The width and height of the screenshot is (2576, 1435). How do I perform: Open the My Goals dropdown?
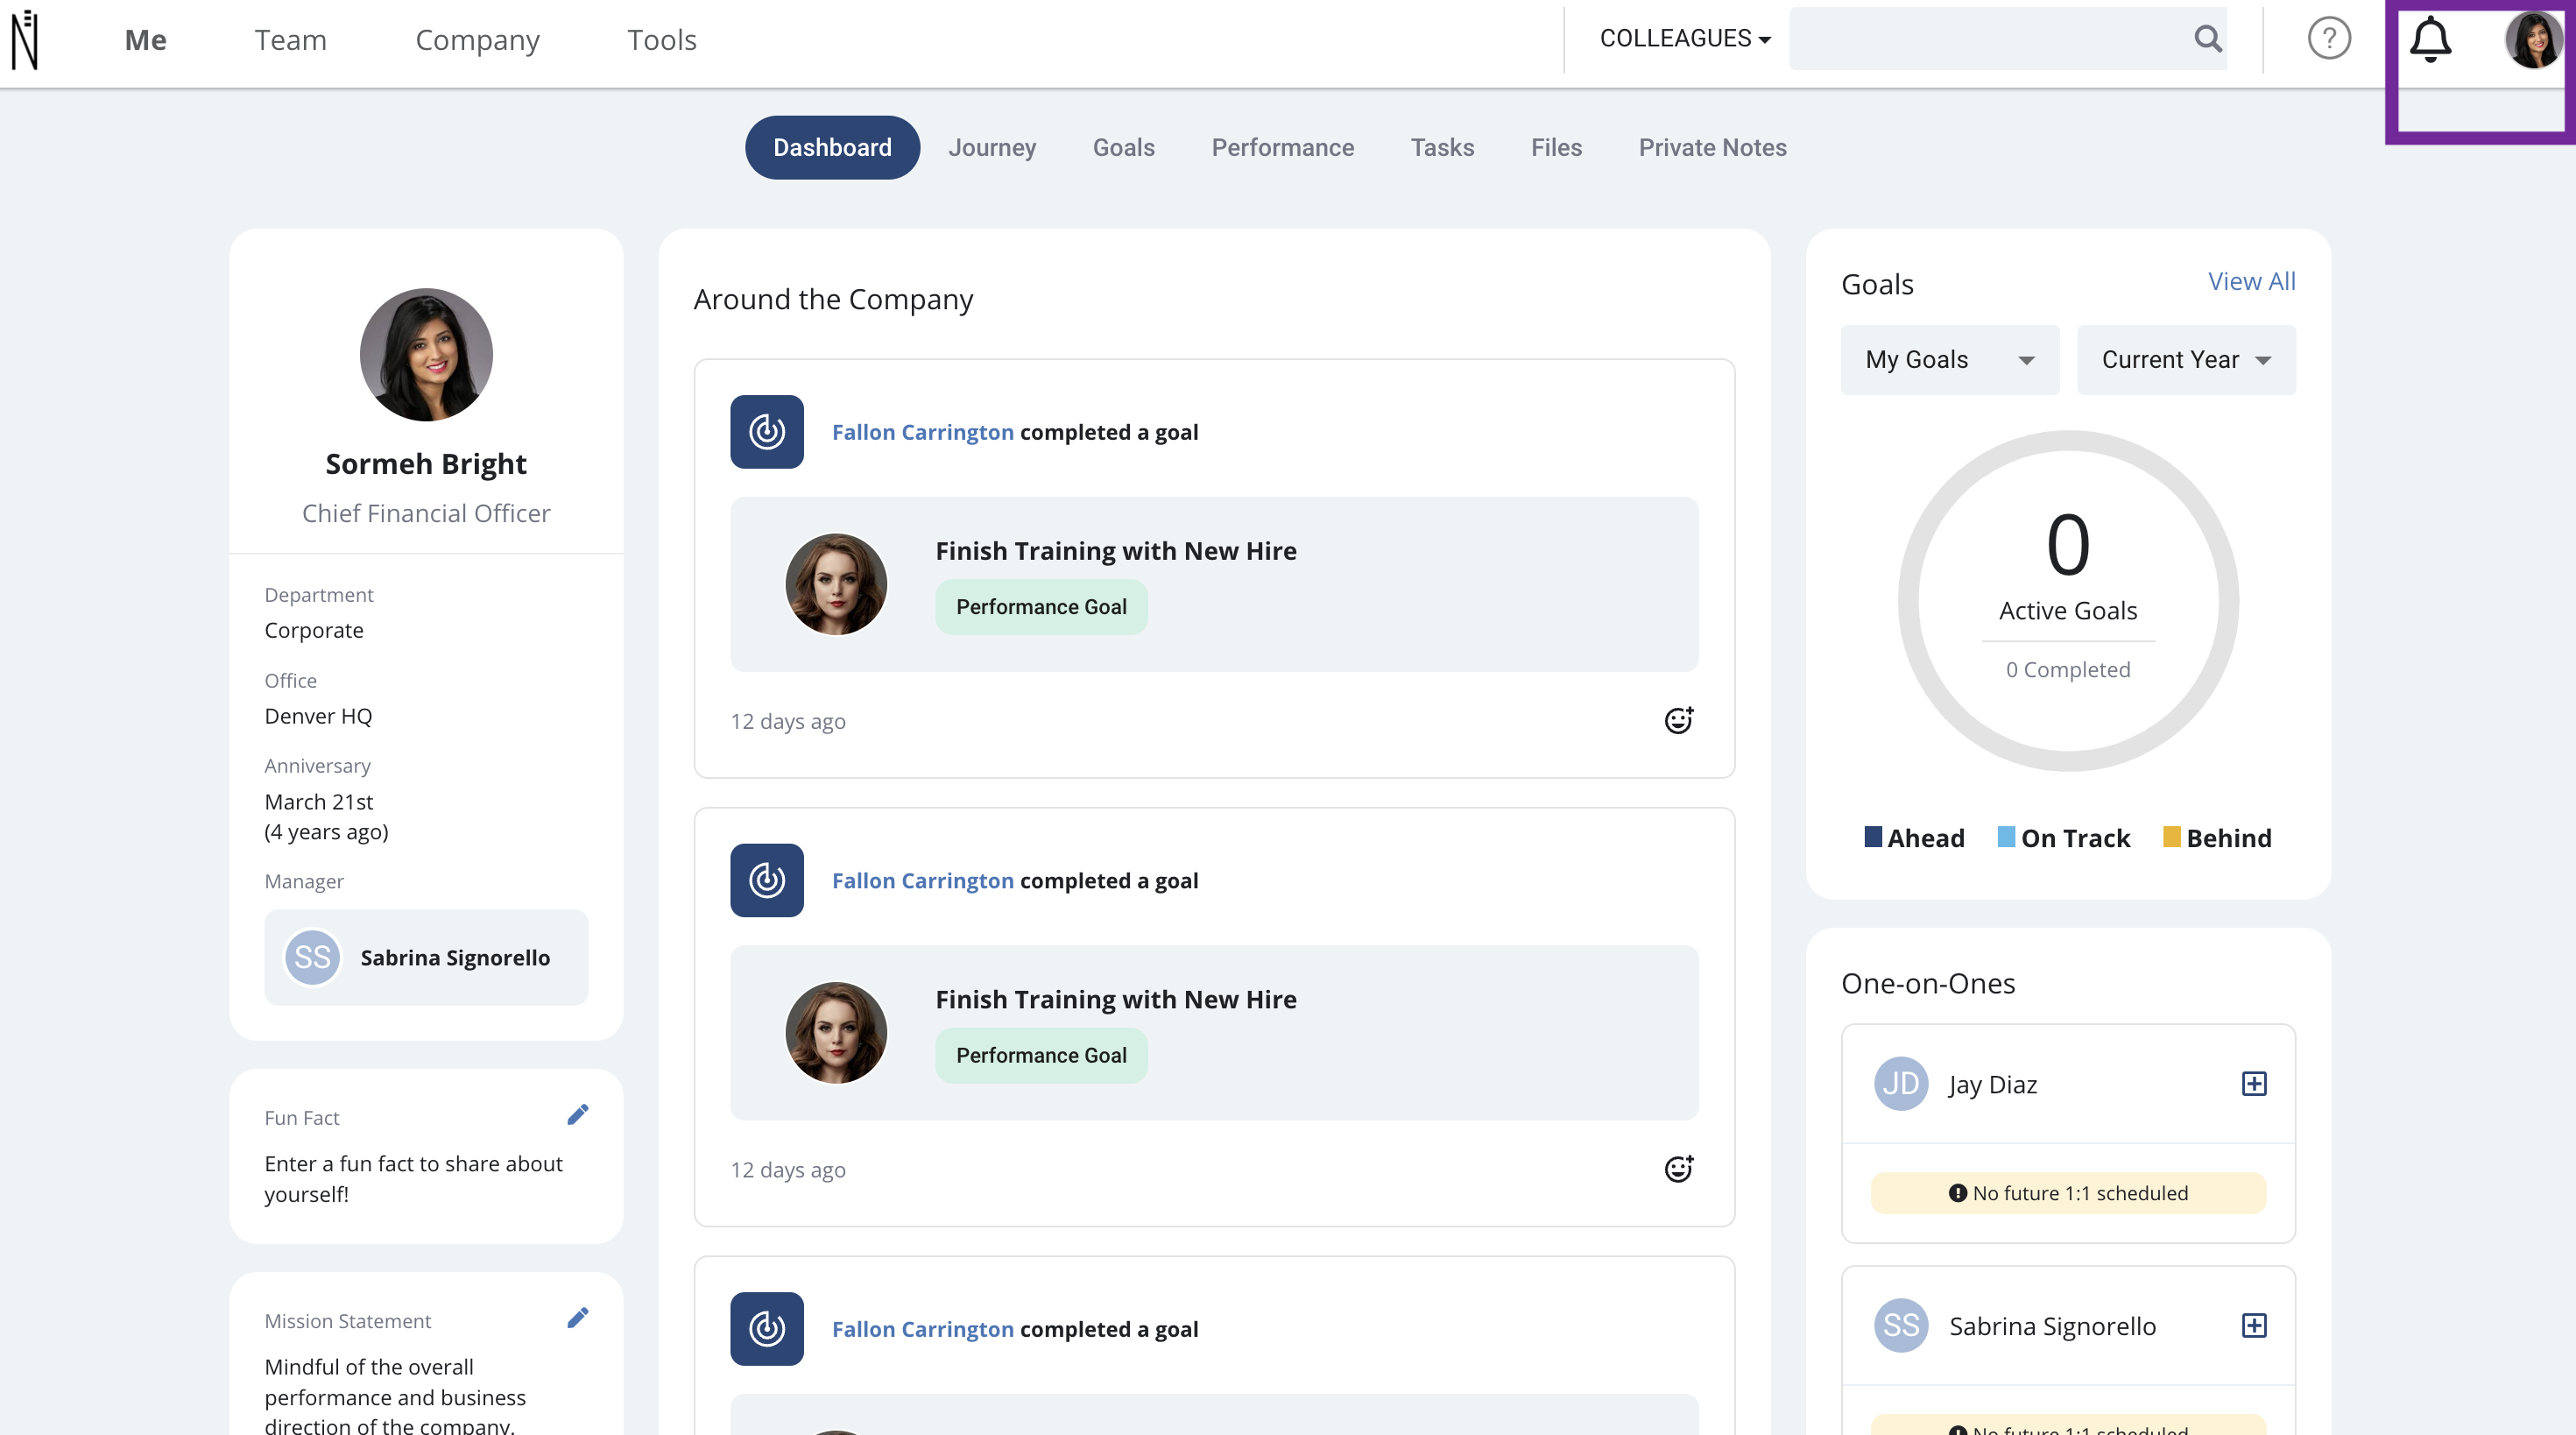[x=1950, y=360]
